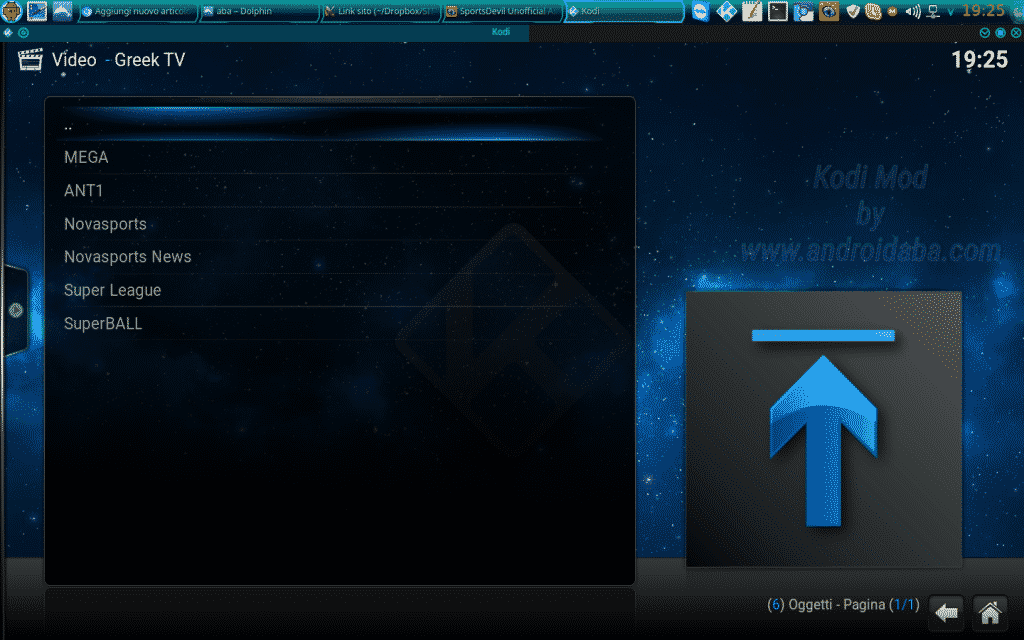The image size is (1024, 640).
Task: Click the Kodi launcher icon in panel
Action: (726, 11)
